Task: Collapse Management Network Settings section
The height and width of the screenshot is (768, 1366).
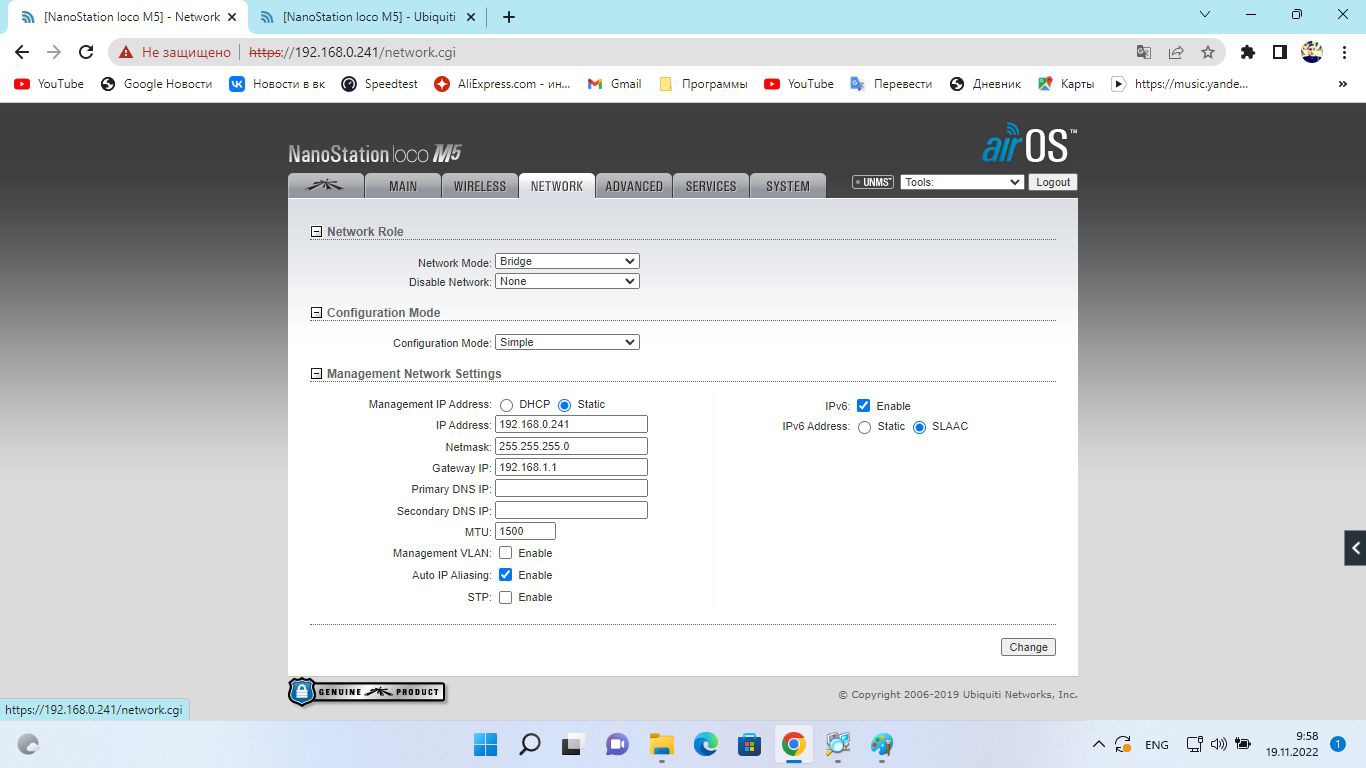Action: click(317, 373)
